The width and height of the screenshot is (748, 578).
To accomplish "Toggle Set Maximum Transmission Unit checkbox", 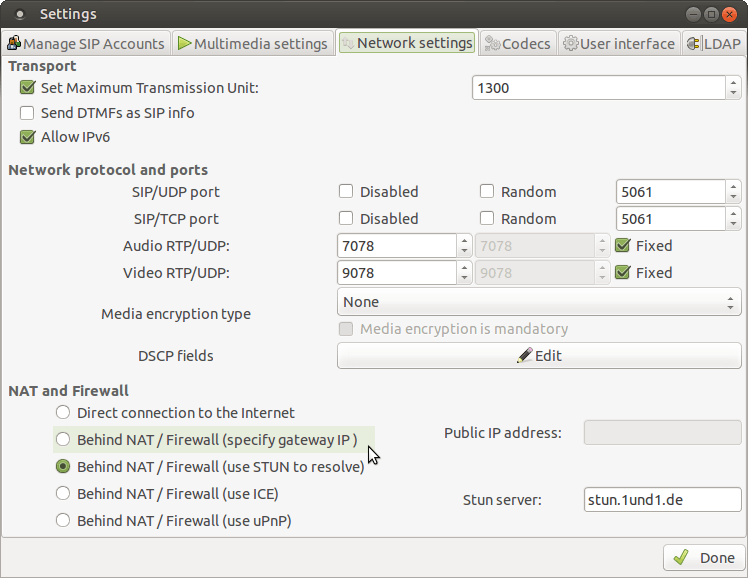I will click(x=27, y=88).
